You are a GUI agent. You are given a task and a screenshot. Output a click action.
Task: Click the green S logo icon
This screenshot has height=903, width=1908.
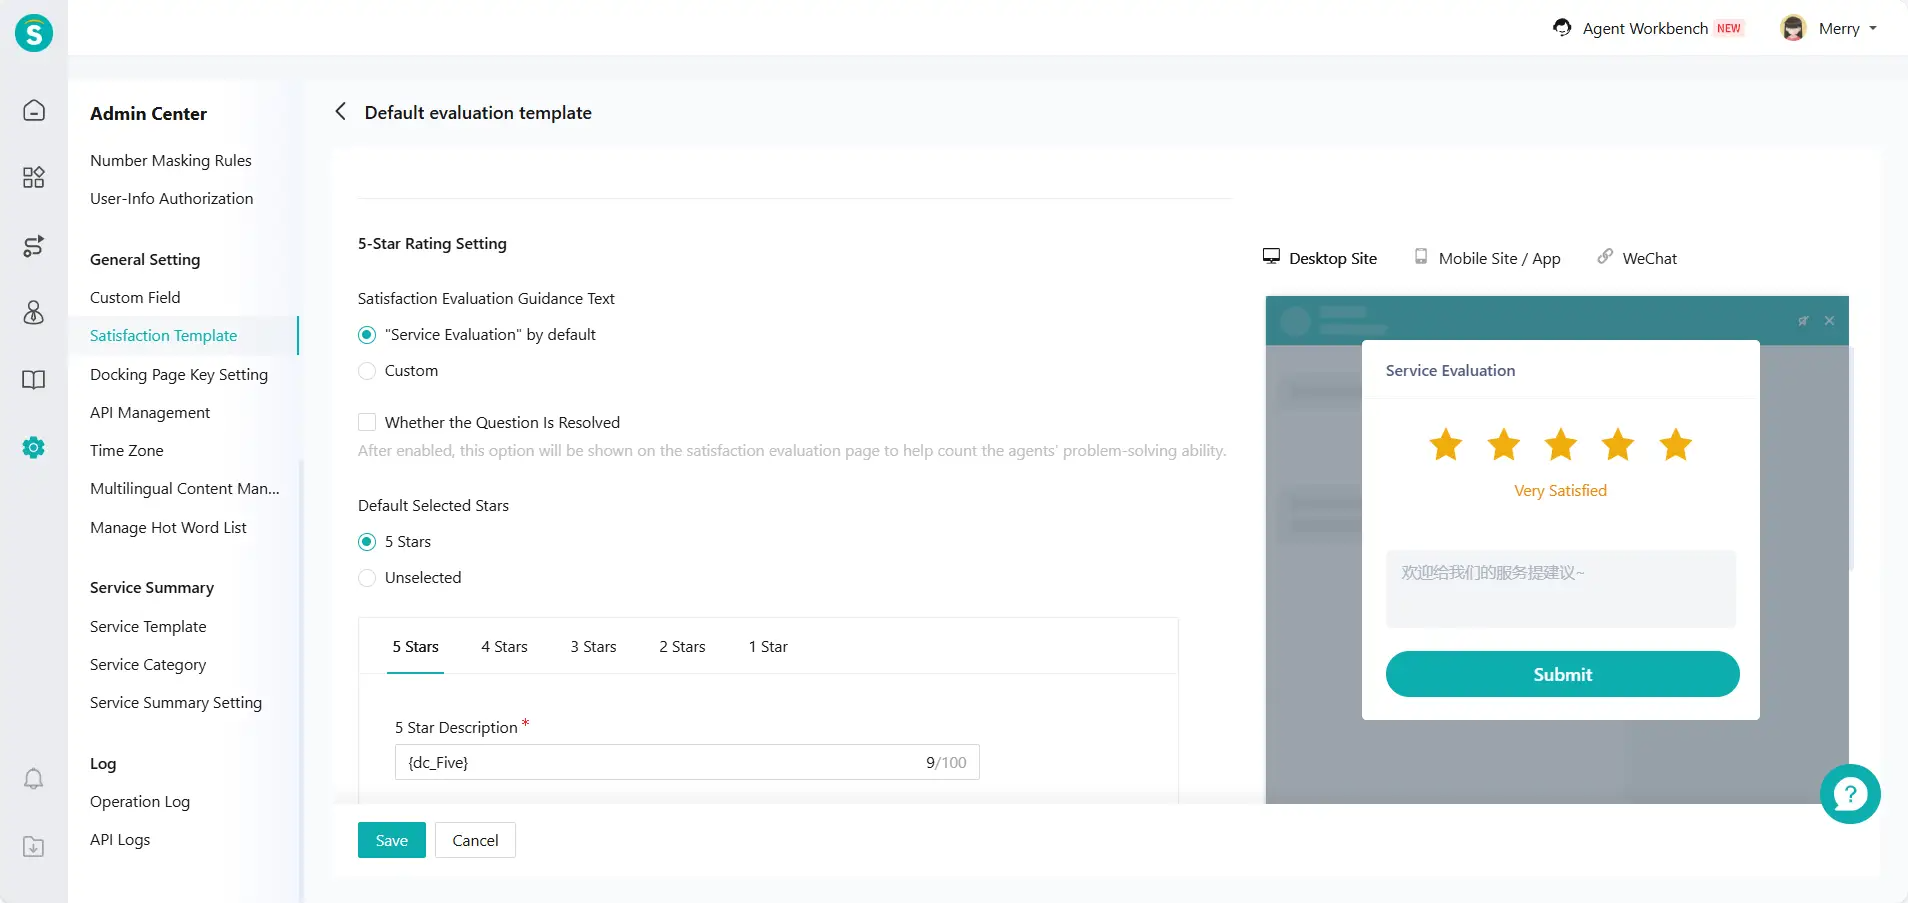point(34,33)
